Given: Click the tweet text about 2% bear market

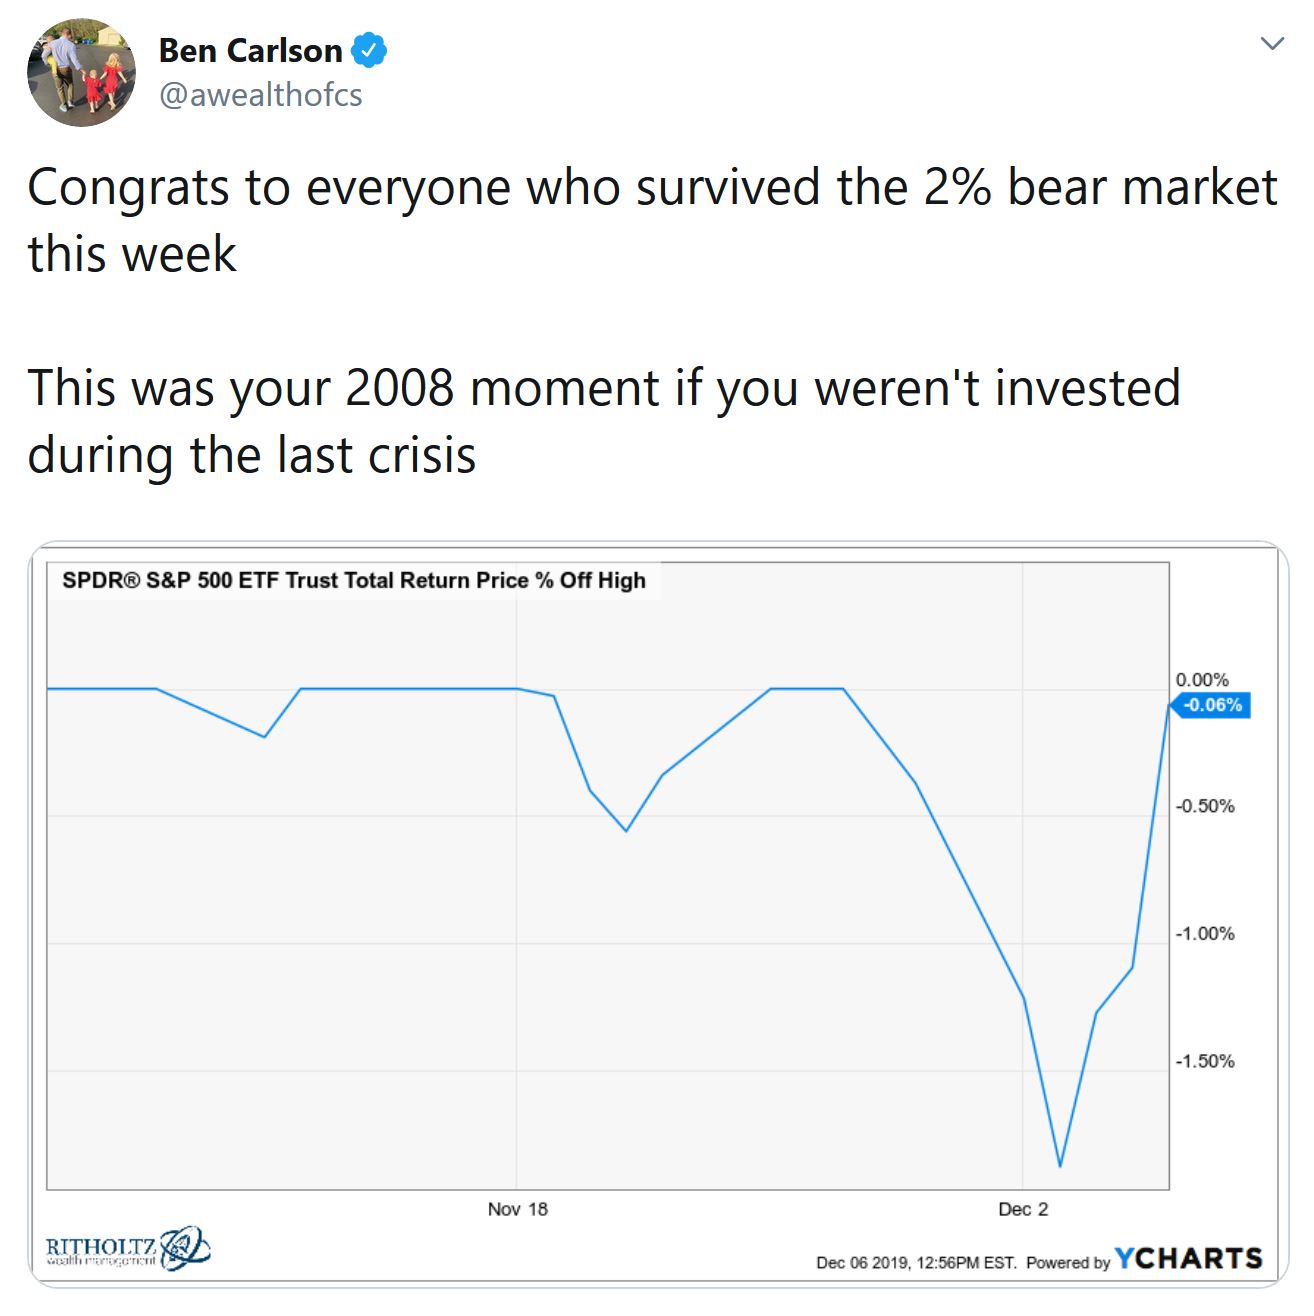Looking at the screenshot, I should tap(653, 220).
